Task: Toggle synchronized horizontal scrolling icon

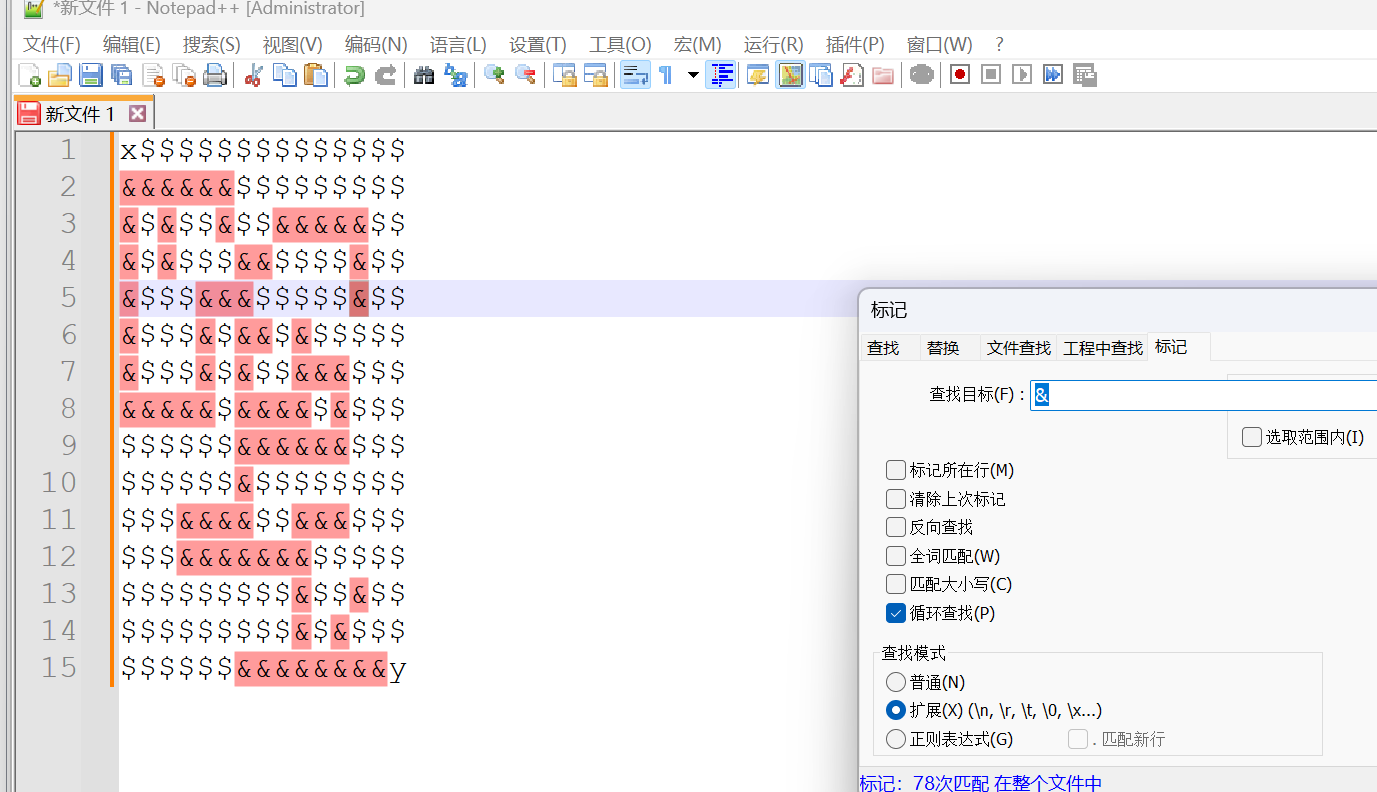Action: click(x=595, y=75)
